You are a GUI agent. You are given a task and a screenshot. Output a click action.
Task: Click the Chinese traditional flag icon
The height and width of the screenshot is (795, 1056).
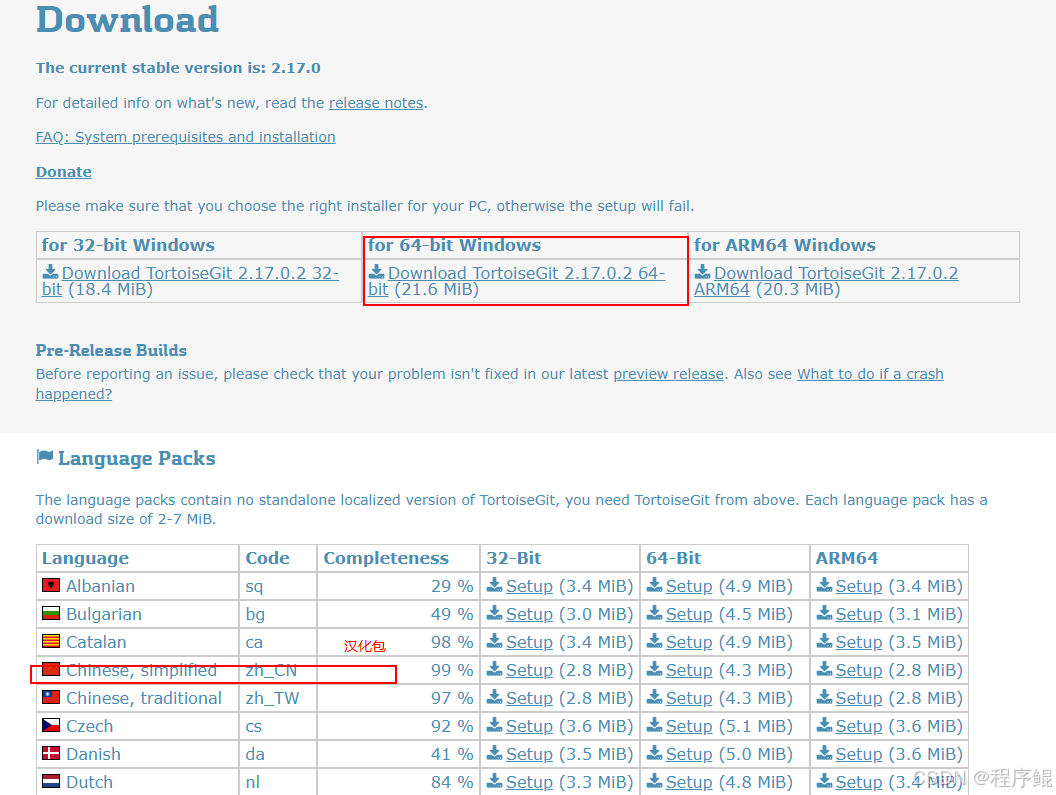click(51, 697)
